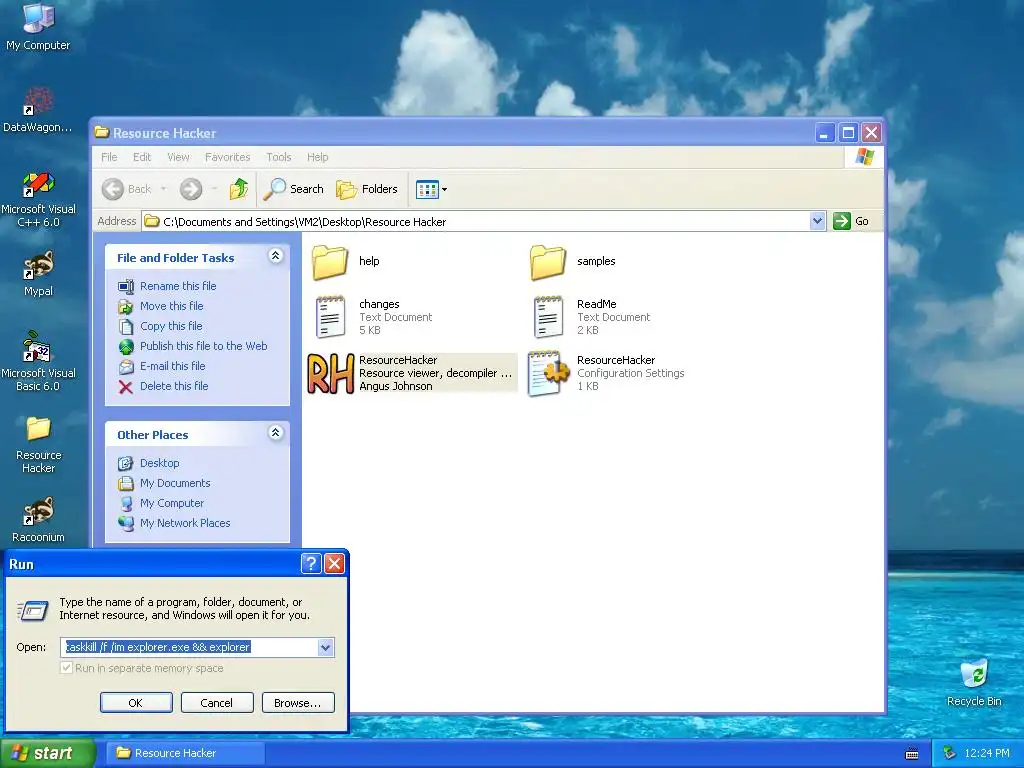The height and width of the screenshot is (768, 1024).
Task: Click the Forward navigation arrow
Action: coord(191,189)
